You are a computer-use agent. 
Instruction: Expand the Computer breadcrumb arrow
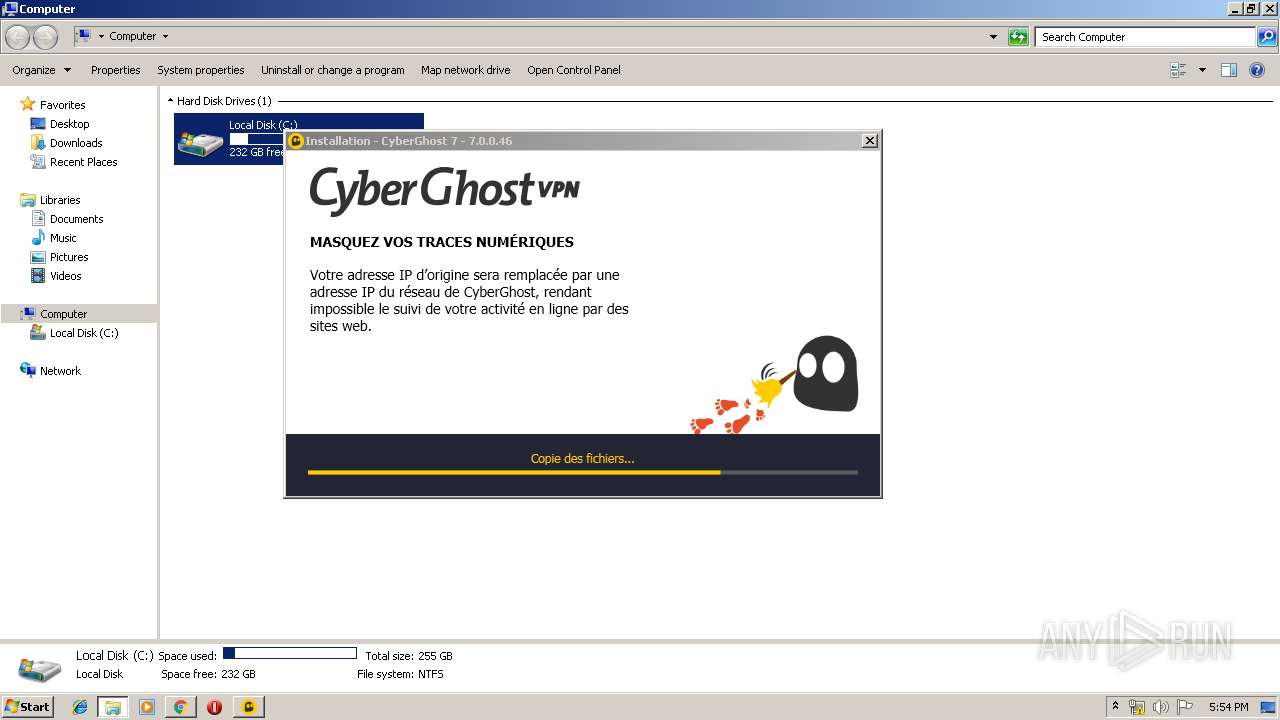point(165,37)
